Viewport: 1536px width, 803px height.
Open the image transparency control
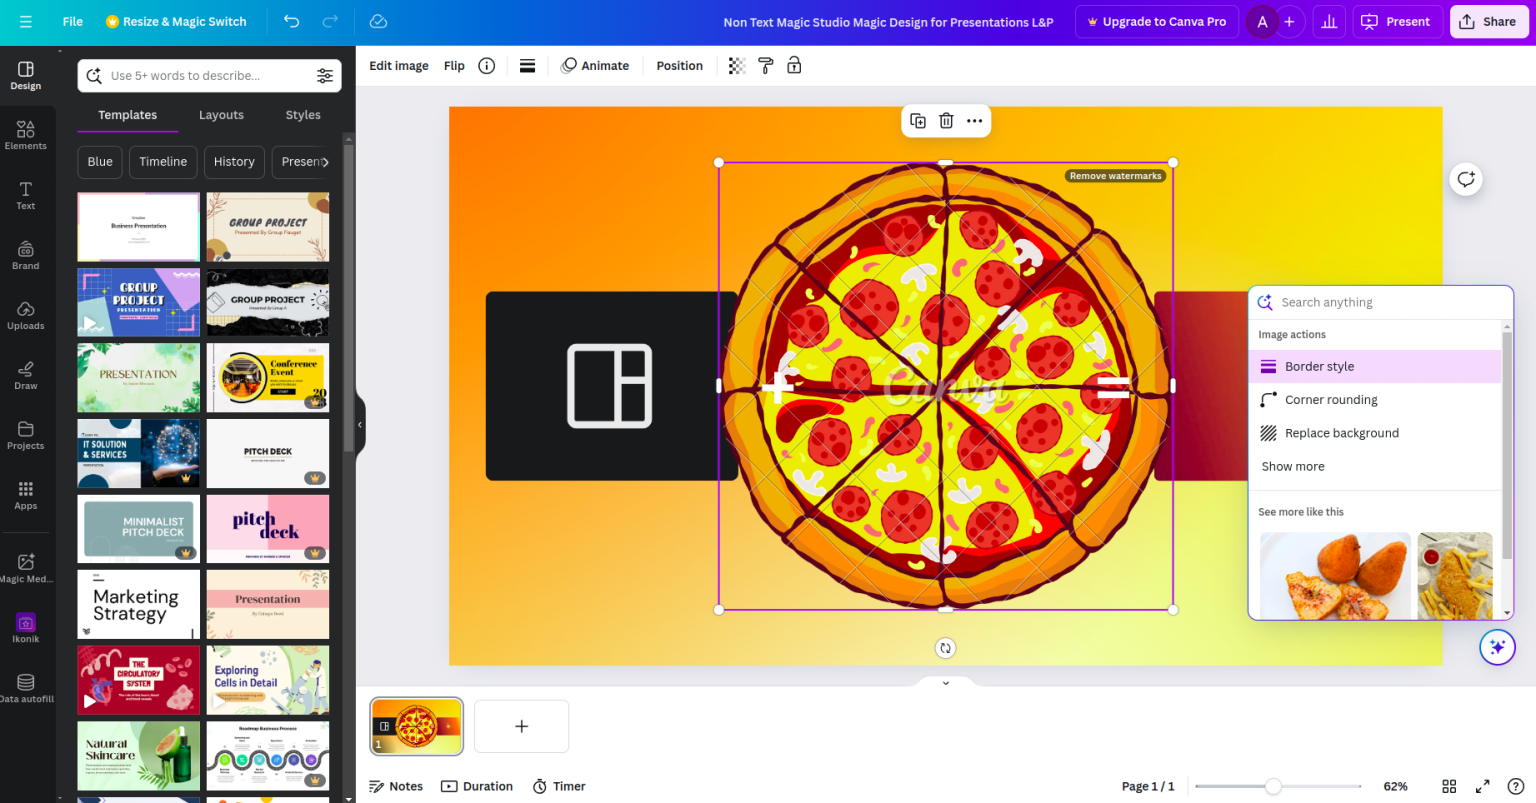(x=737, y=65)
